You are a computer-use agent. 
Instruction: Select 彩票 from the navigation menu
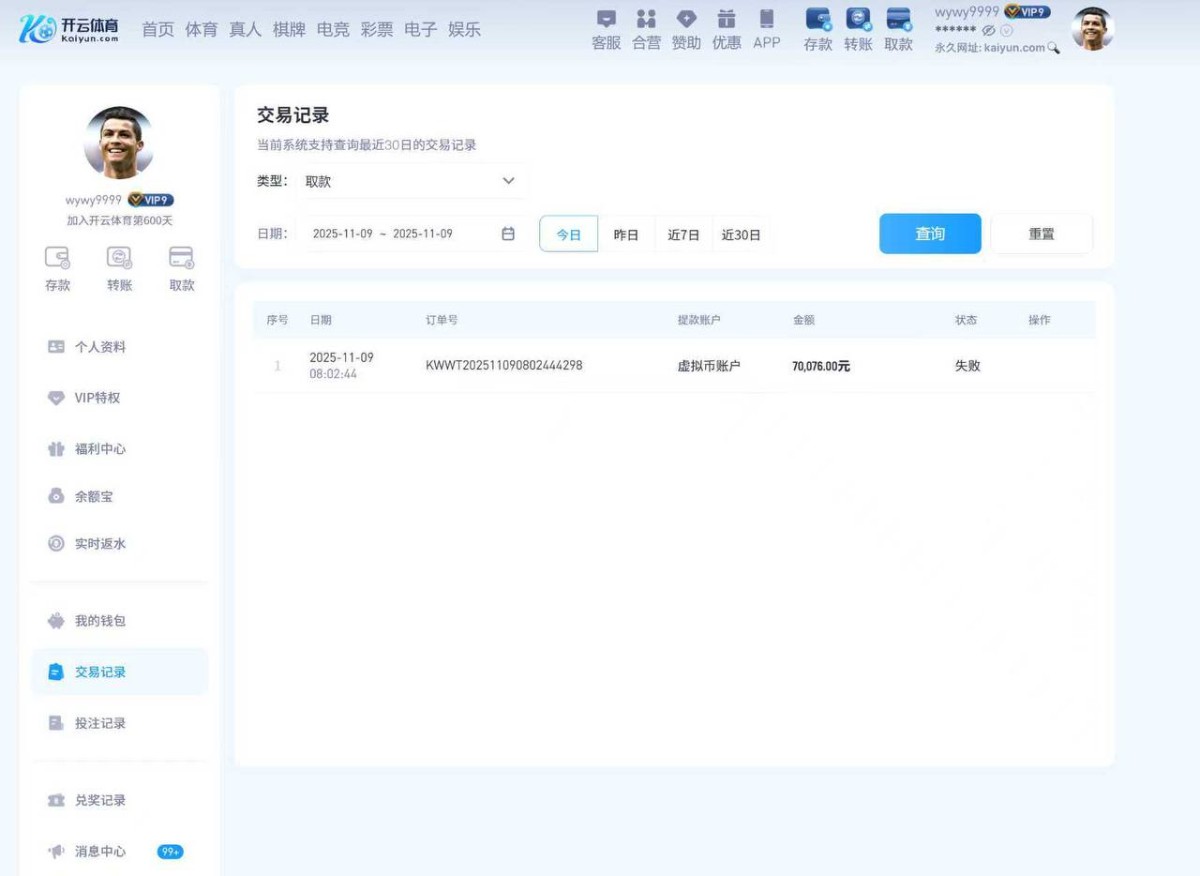pyautogui.click(x=377, y=29)
